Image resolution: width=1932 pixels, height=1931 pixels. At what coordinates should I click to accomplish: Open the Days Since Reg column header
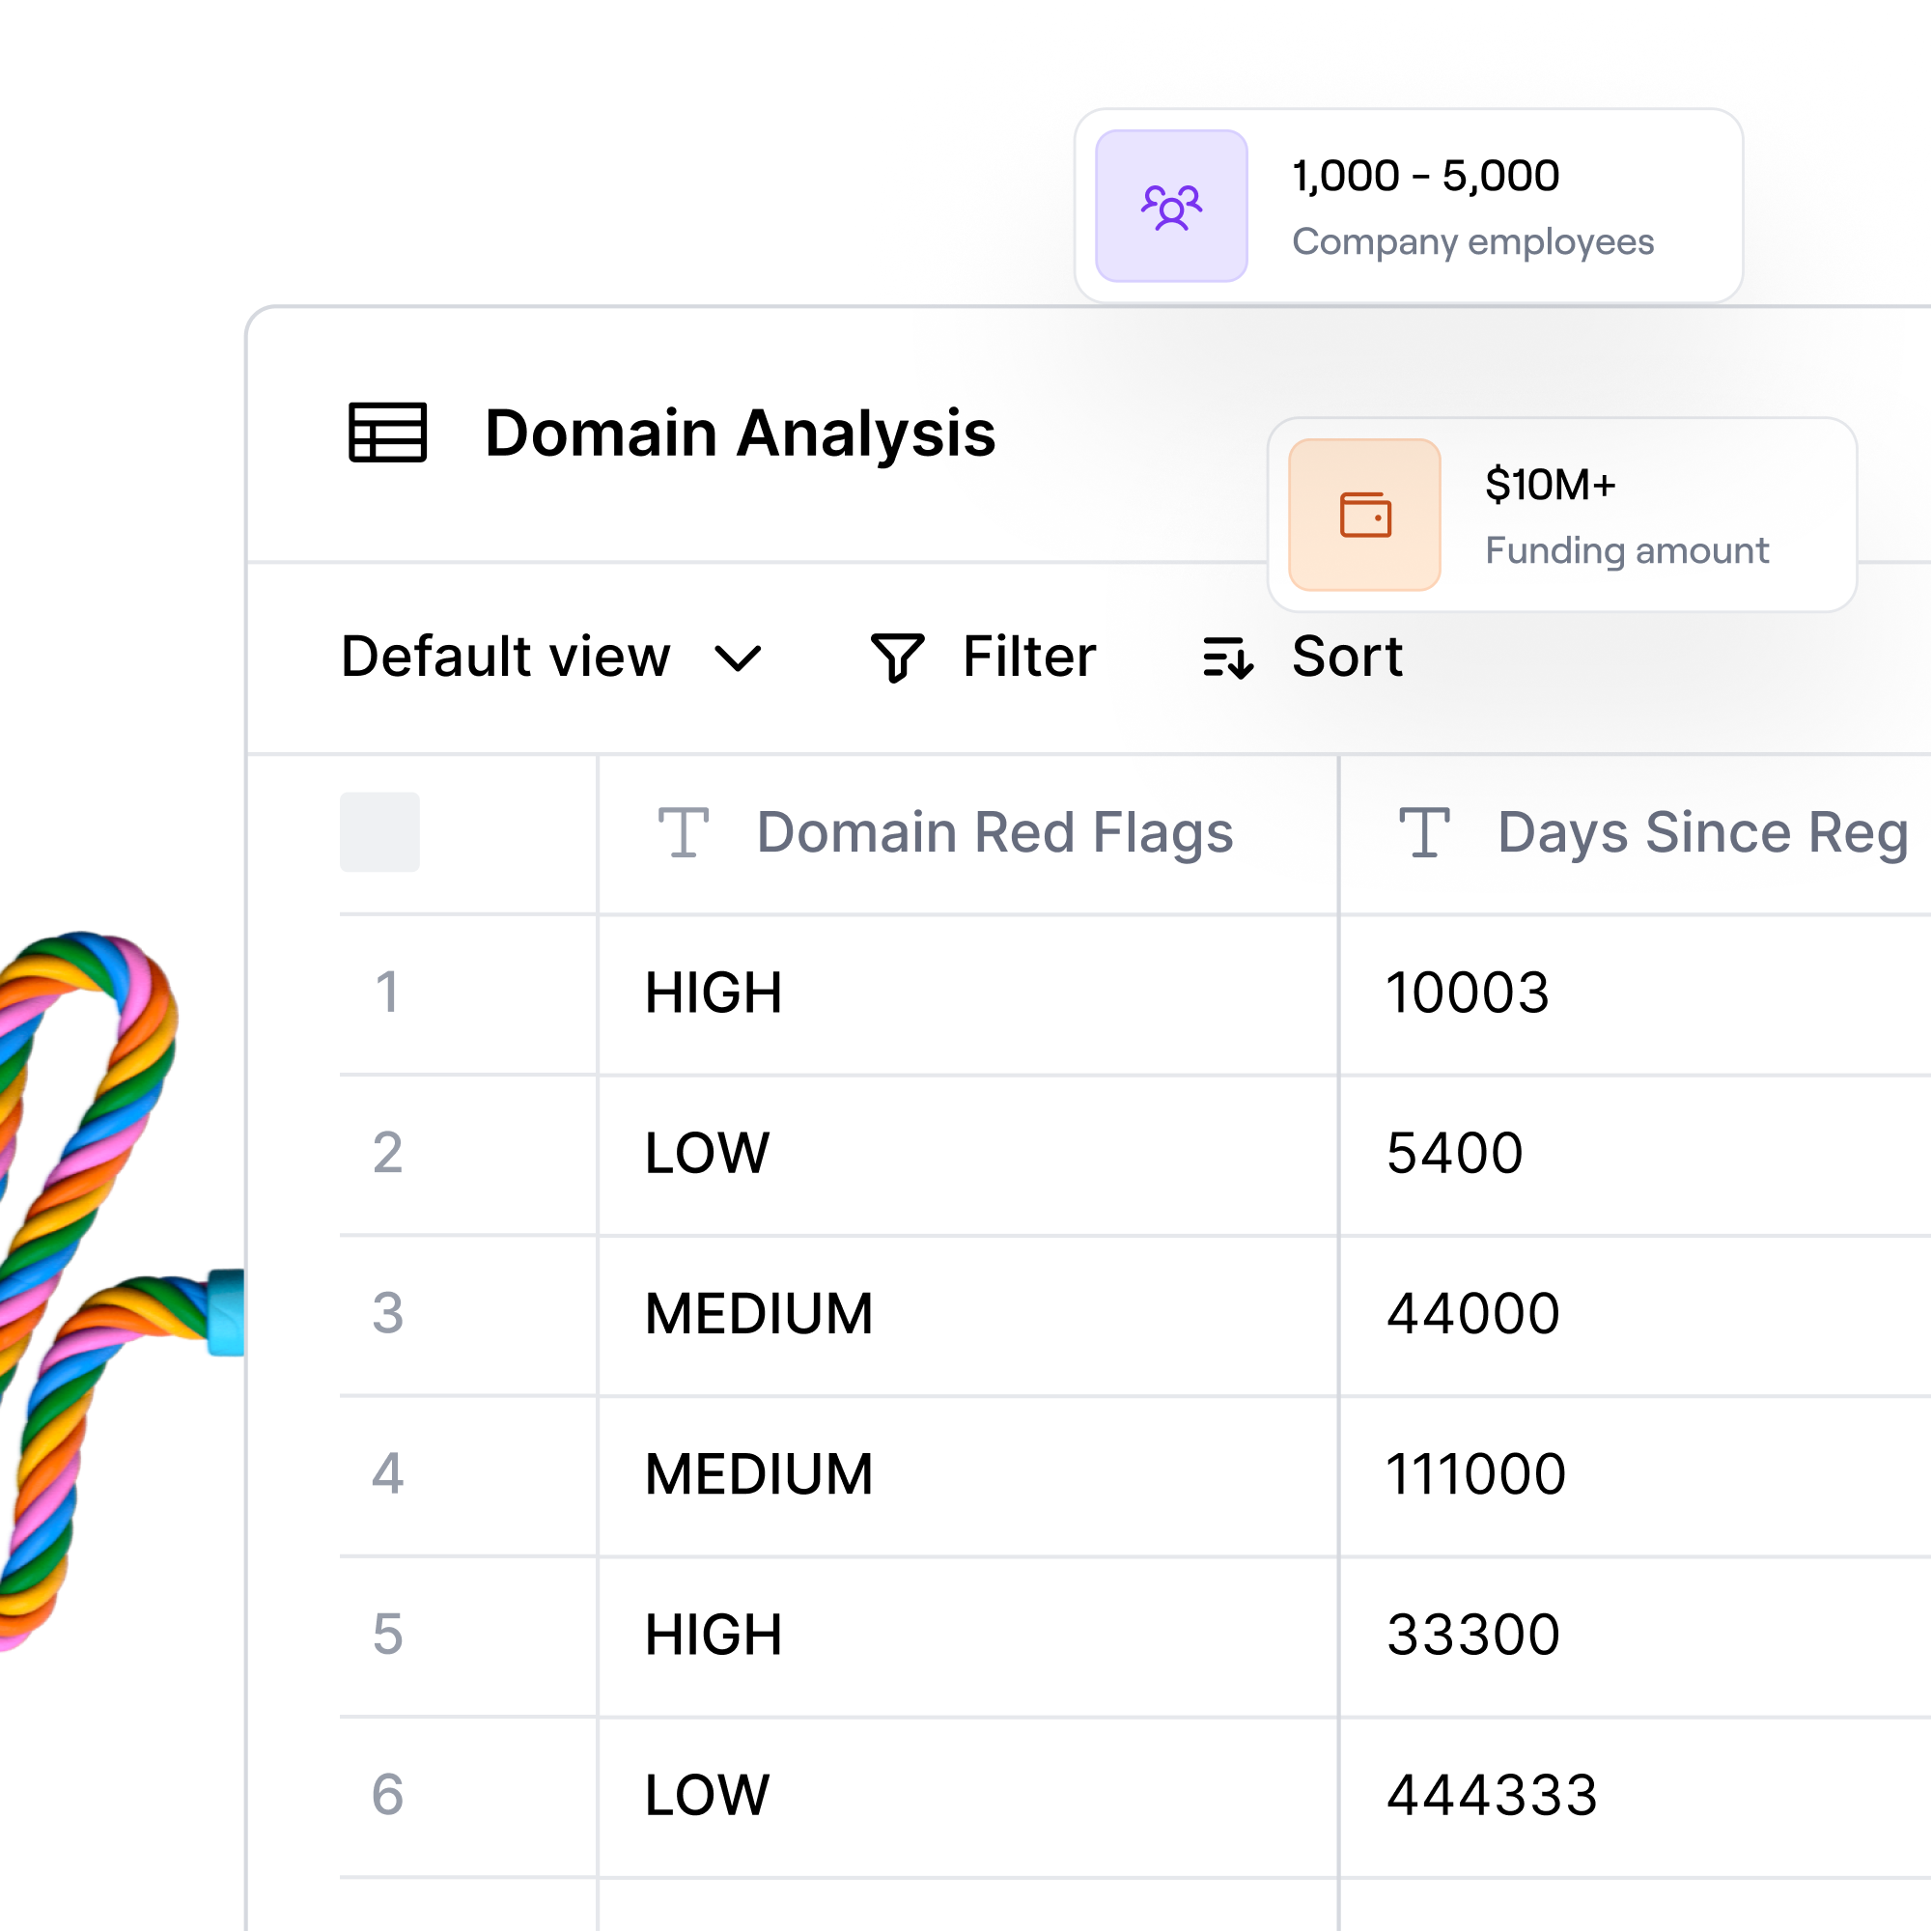click(x=1702, y=833)
